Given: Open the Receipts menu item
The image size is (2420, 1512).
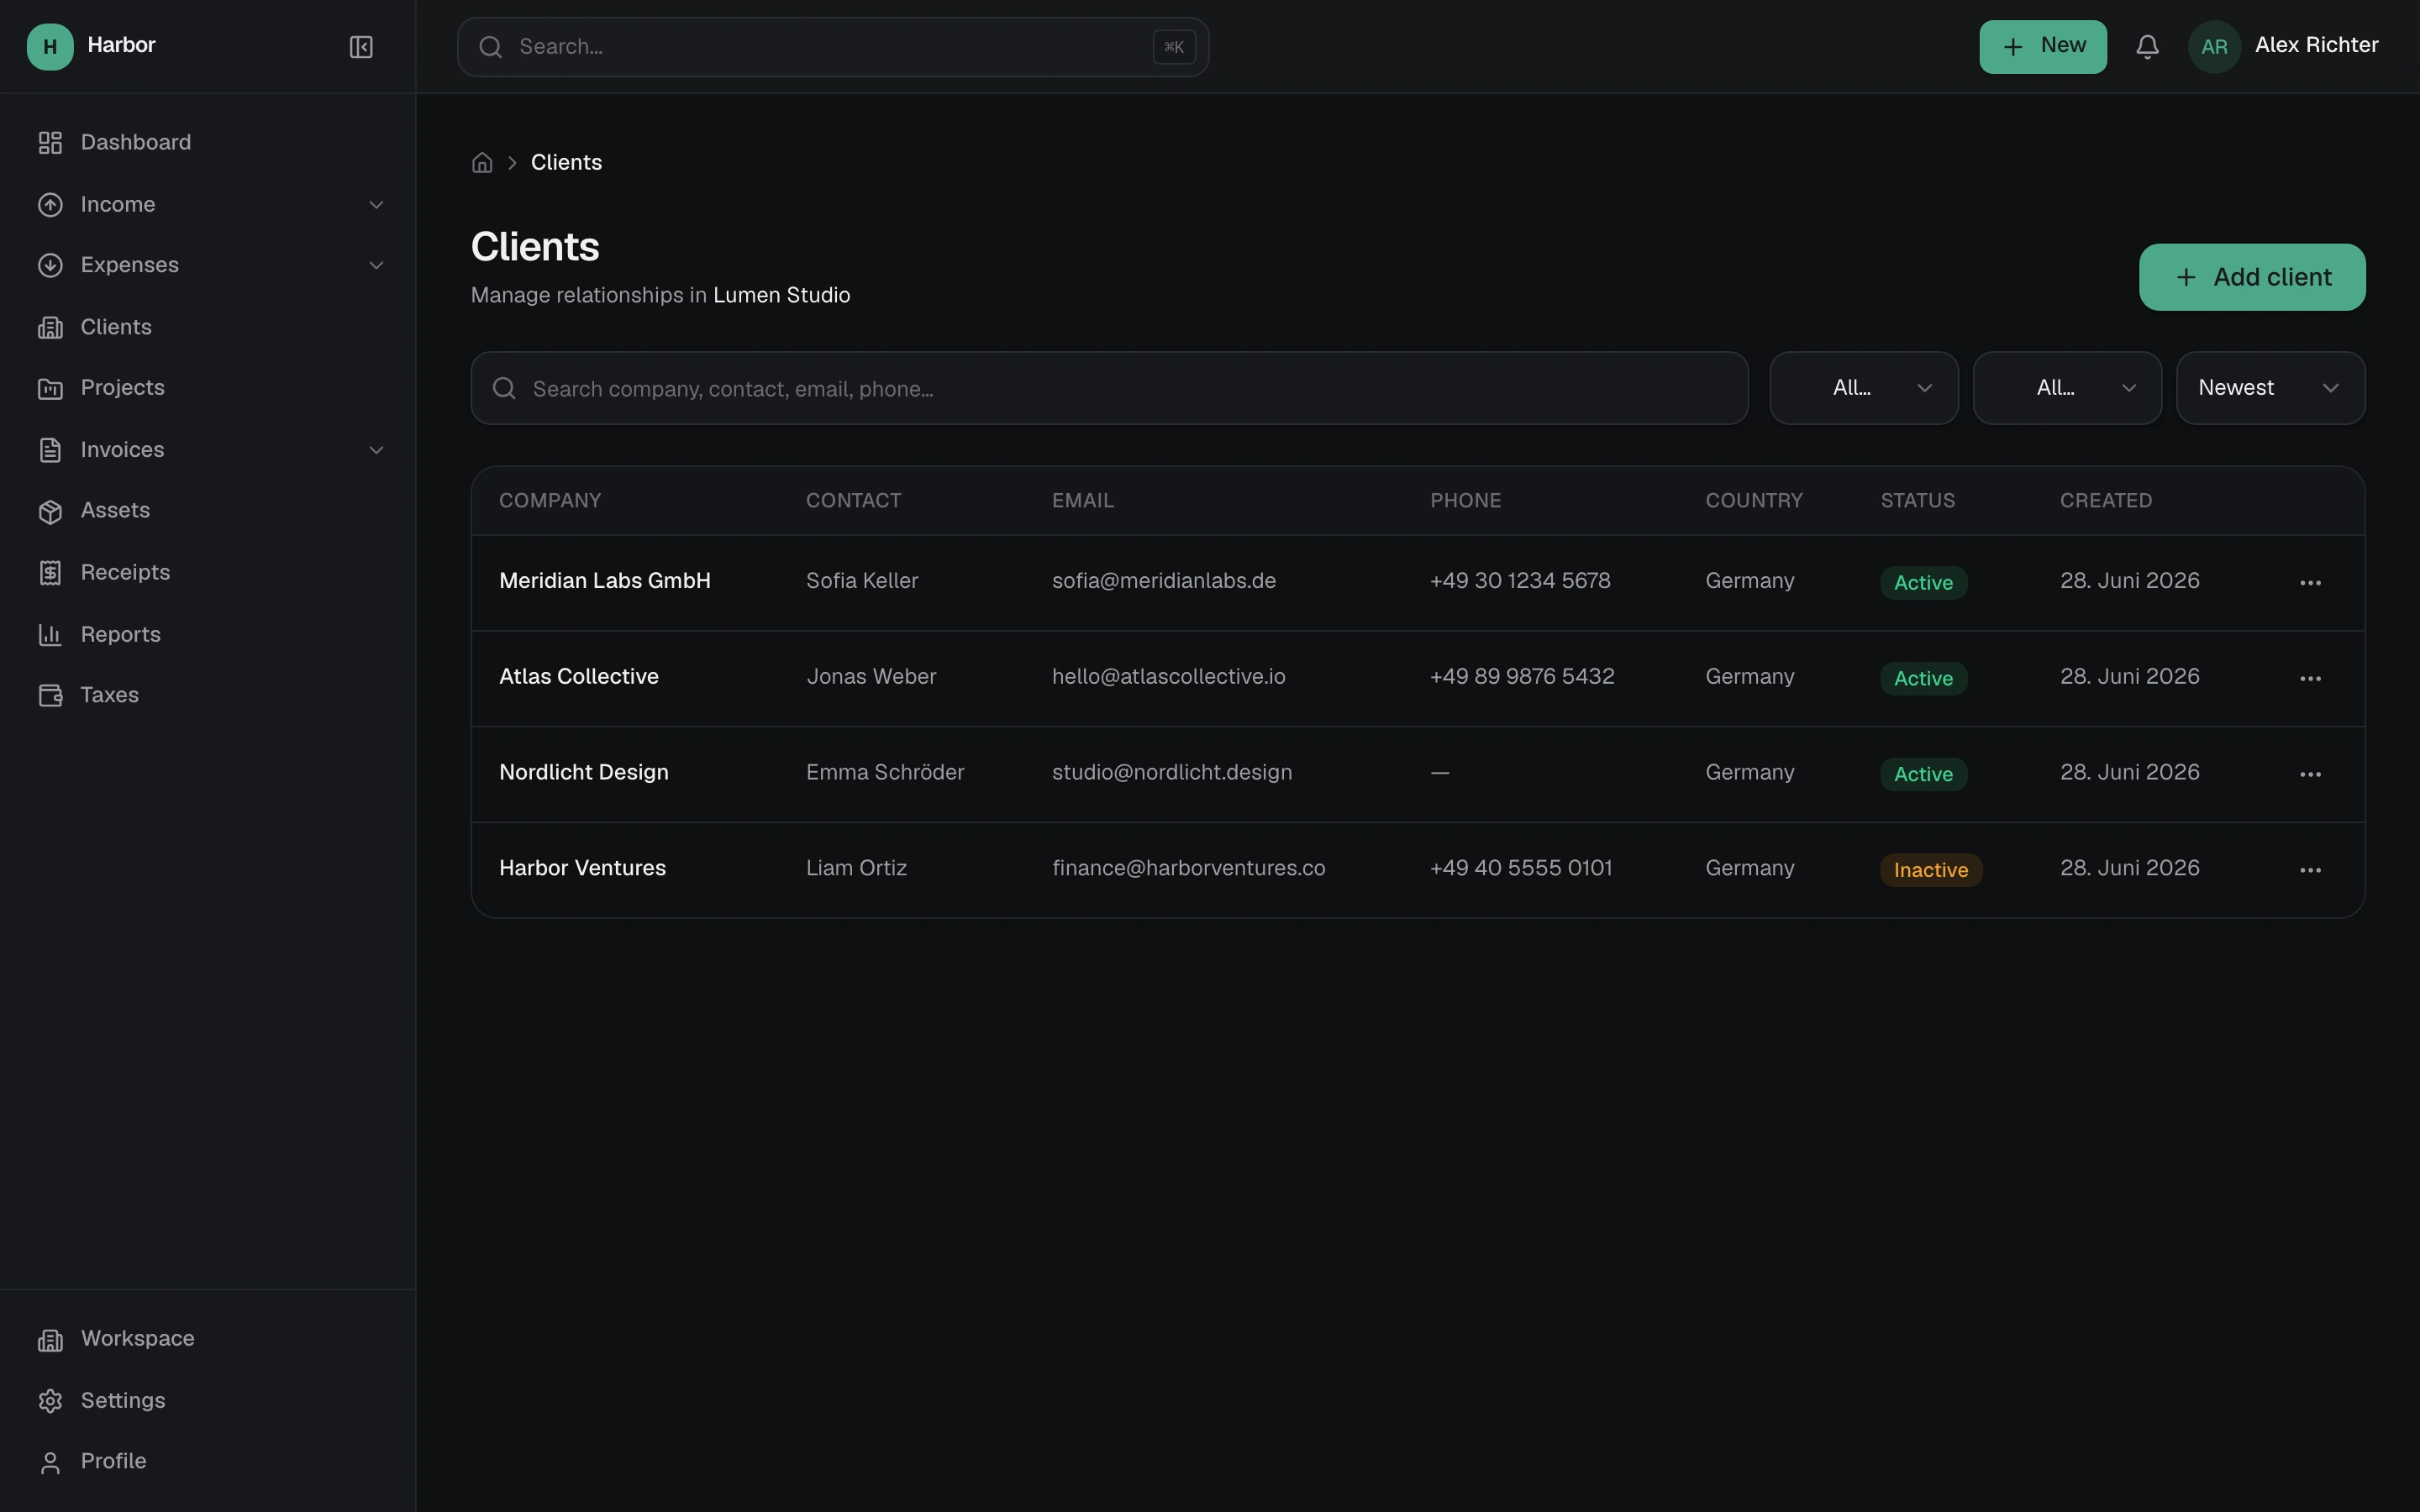Looking at the screenshot, I should click(x=207, y=573).
